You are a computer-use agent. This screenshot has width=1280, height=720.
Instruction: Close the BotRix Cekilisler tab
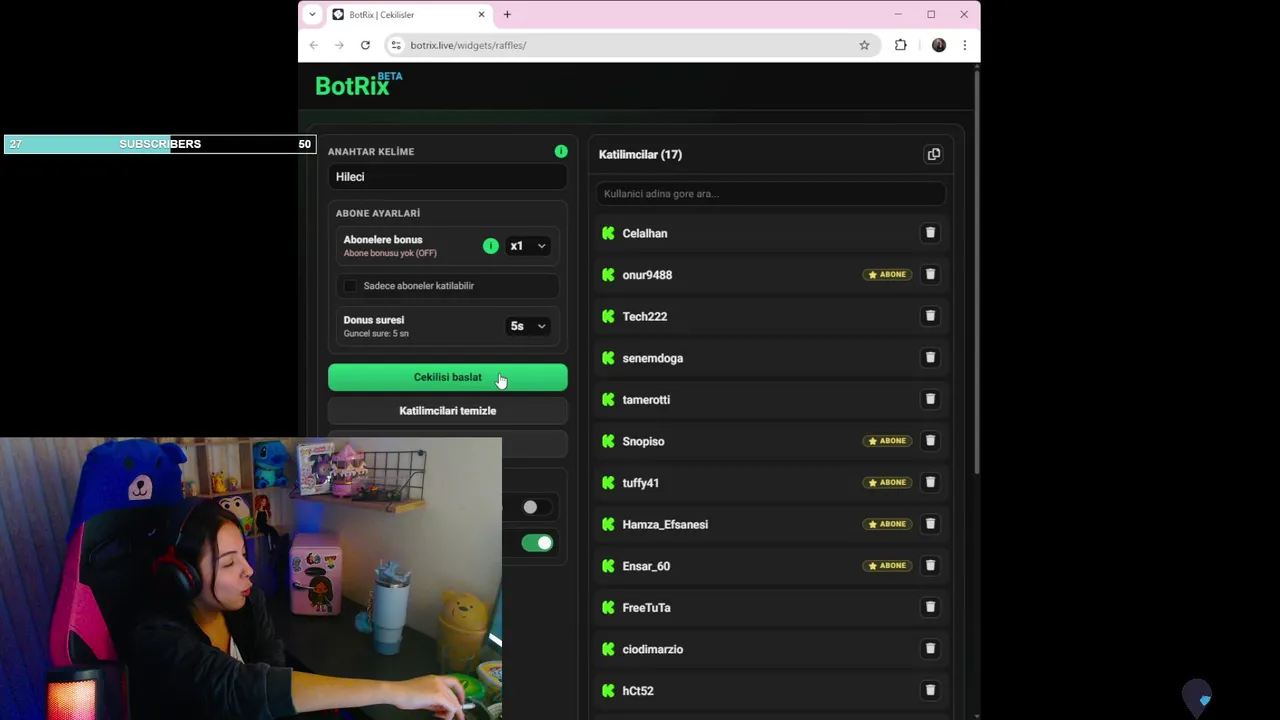tap(481, 15)
